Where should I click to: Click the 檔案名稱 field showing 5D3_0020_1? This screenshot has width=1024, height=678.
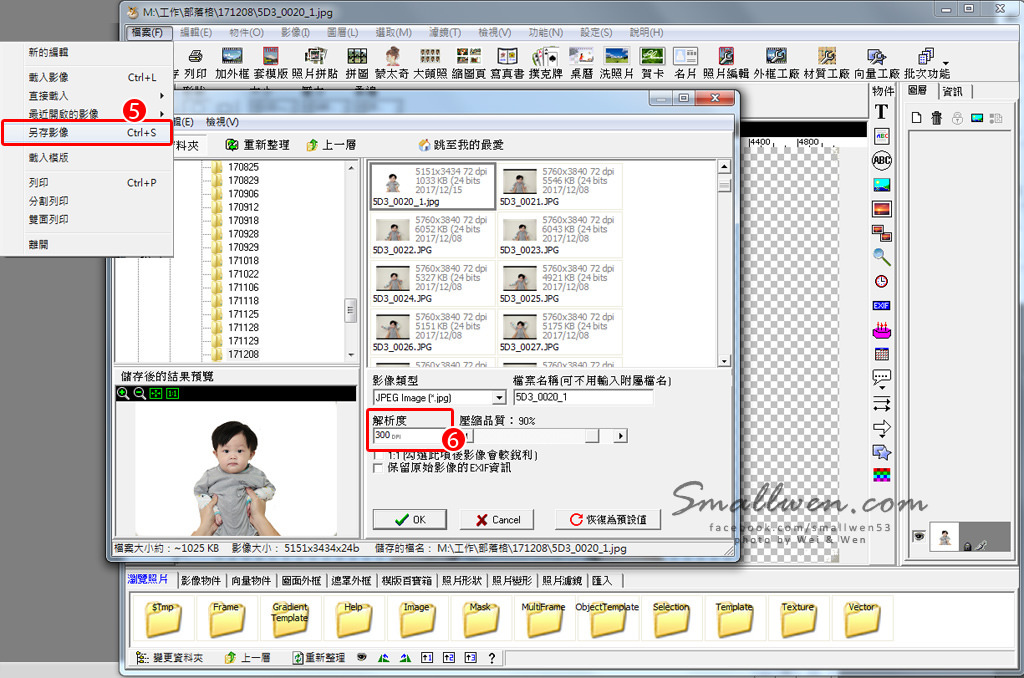[x=583, y=397]
